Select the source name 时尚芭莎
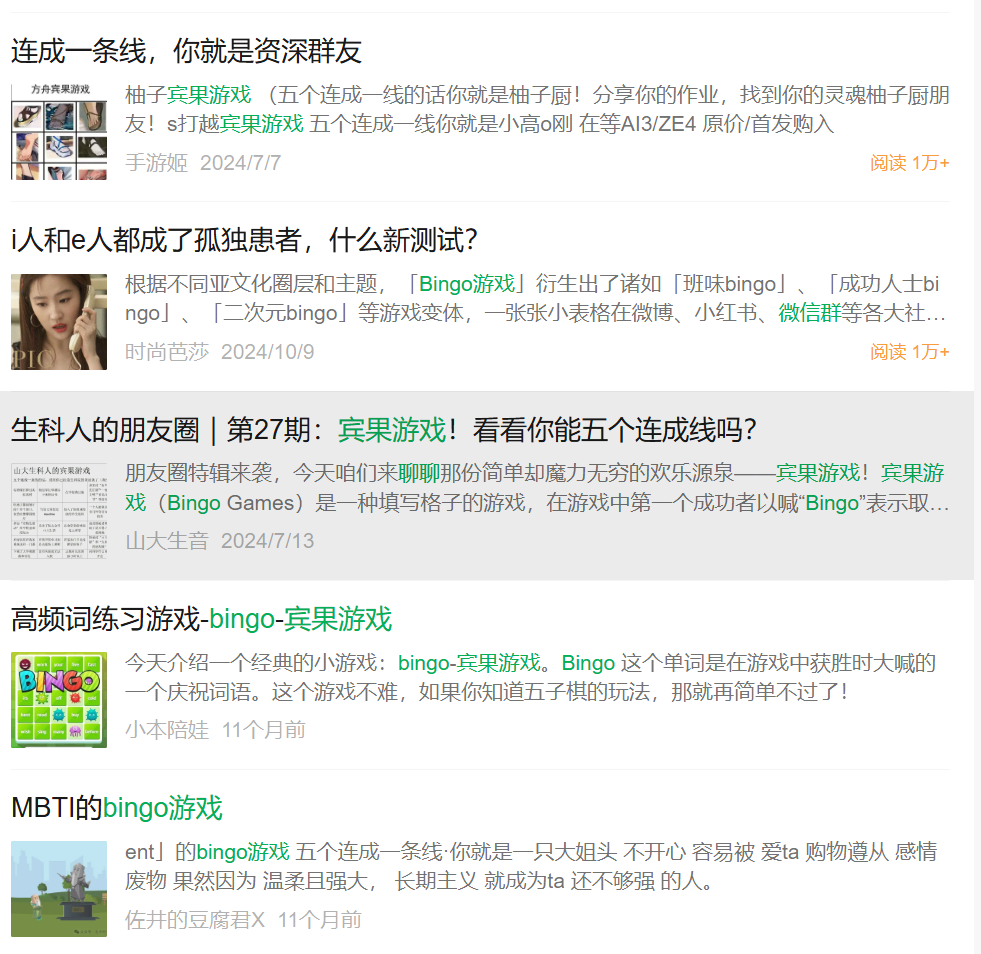This screenshot has height=954, width=981. 167,352
